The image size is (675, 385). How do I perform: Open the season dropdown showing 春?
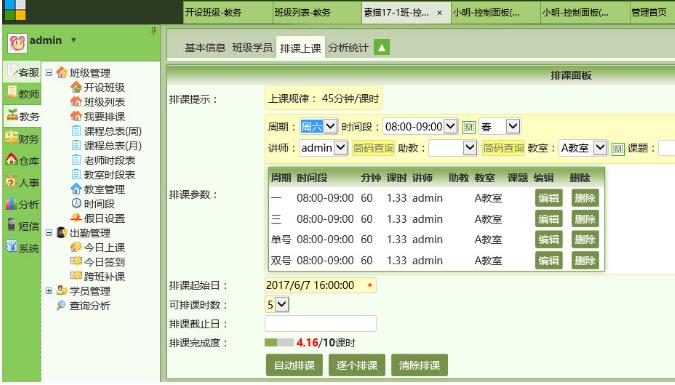pos(499,127)
